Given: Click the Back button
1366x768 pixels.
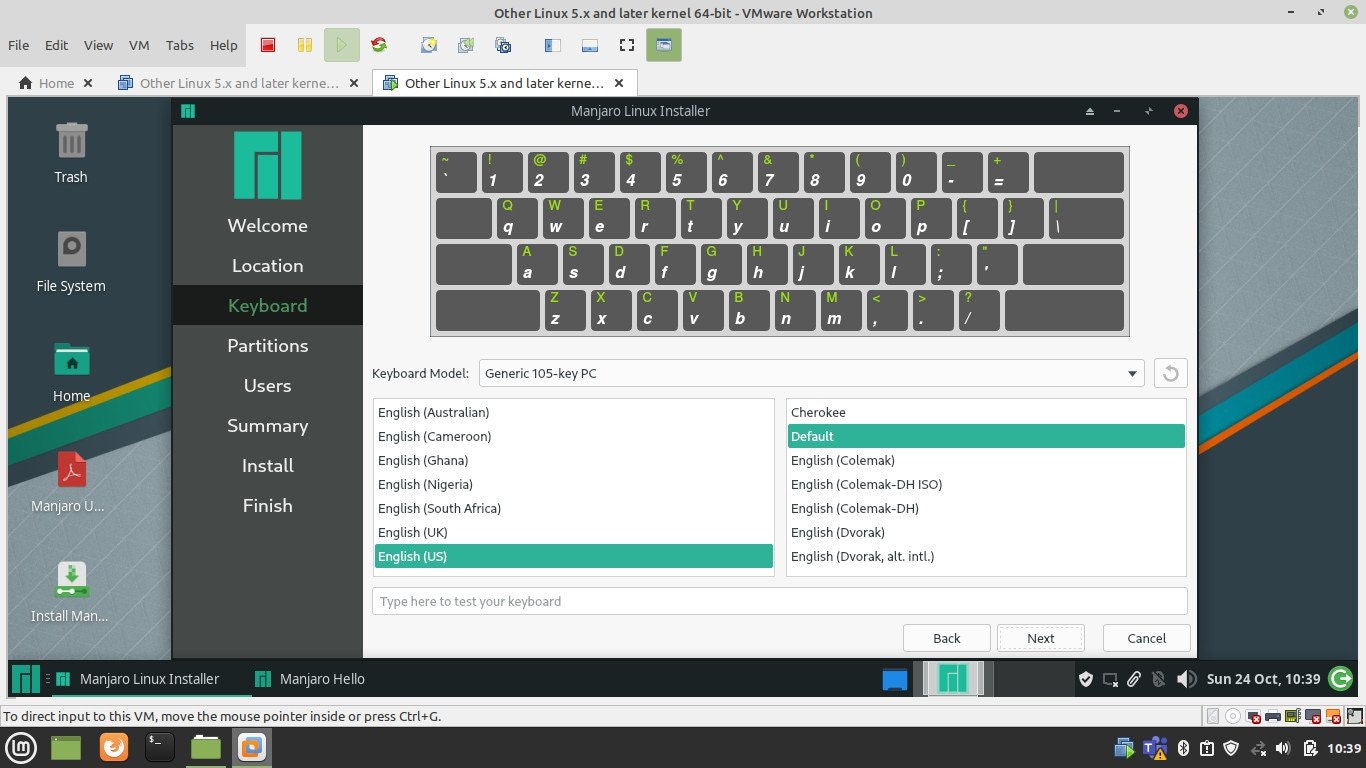Looking at the screenshot, I should coord(947,638).
